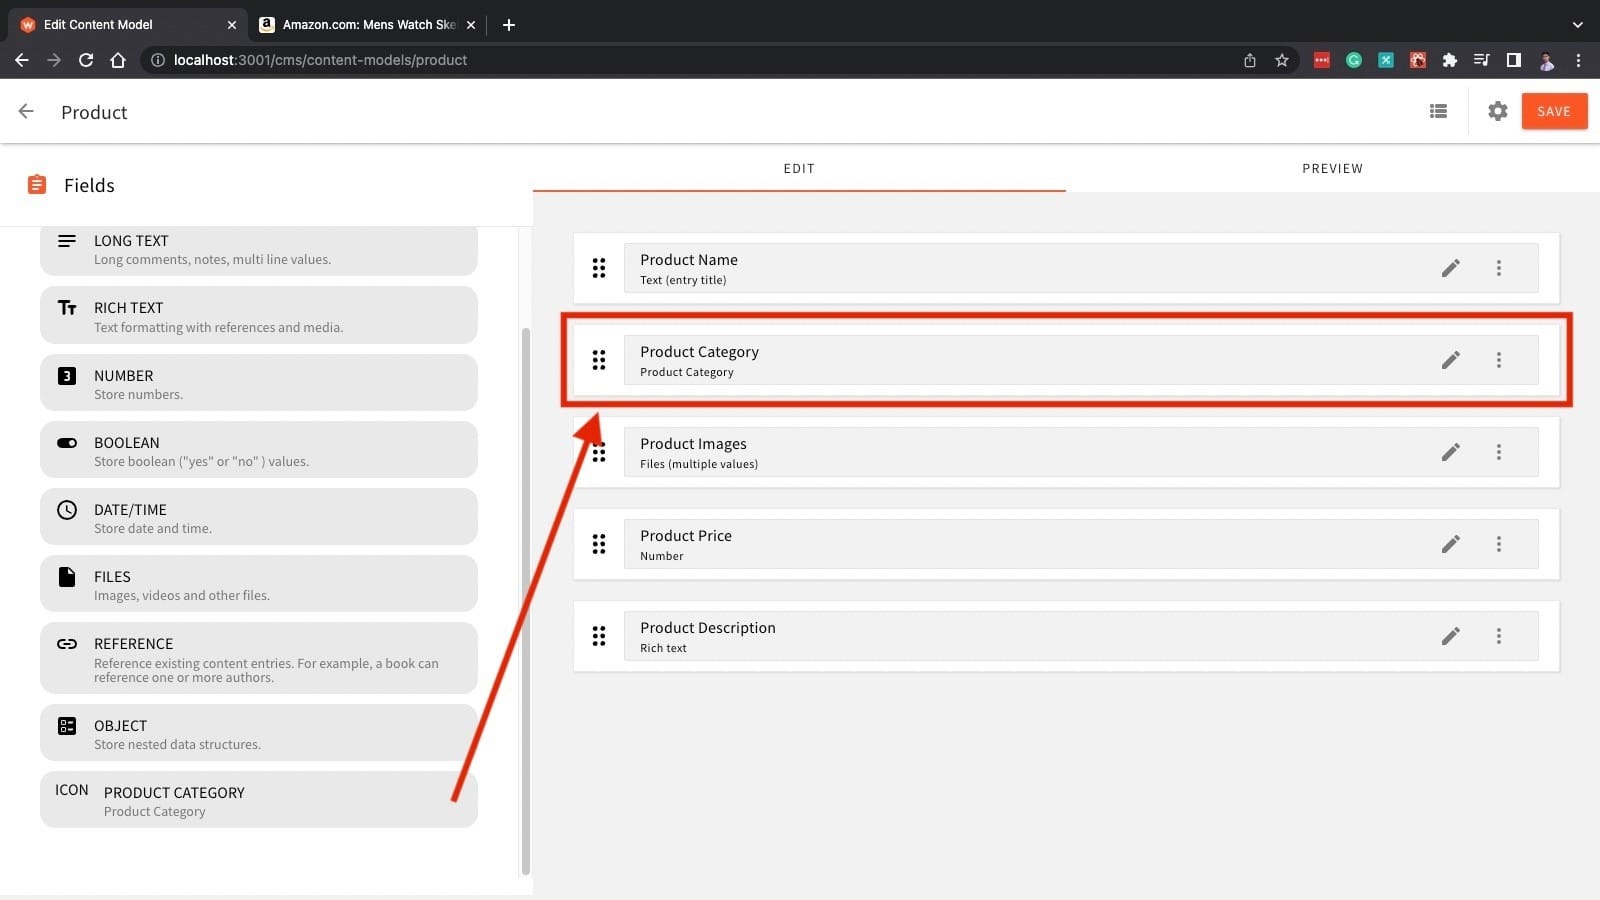Select the Object field type

pyautogui.click(x=258, y=732)
